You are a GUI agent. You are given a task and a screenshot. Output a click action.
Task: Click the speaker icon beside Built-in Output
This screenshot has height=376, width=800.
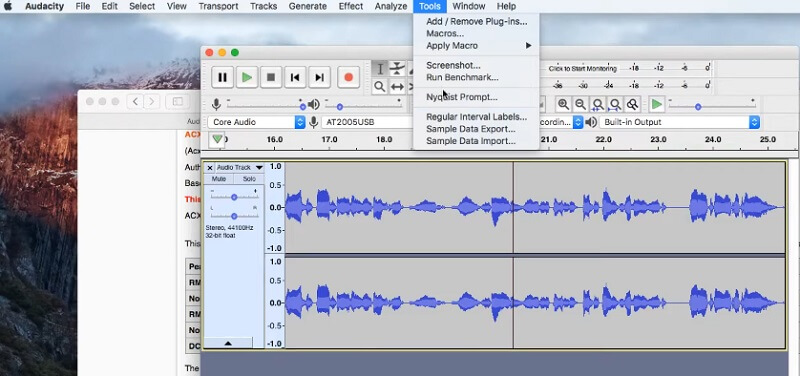pyautogui.click(x=591, y=122)
